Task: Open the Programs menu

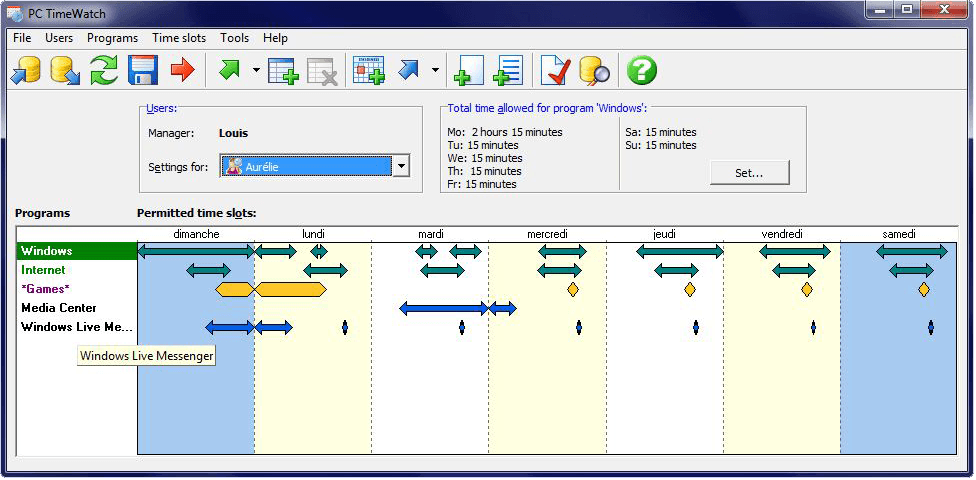Action: pos(112,38)
